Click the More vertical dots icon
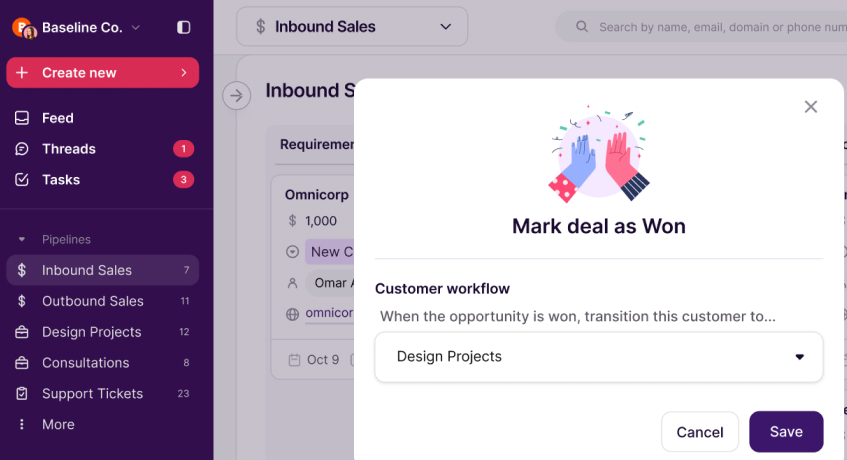Screen dimensions: 847x460 pyautogui.click(x=22, y=425)
